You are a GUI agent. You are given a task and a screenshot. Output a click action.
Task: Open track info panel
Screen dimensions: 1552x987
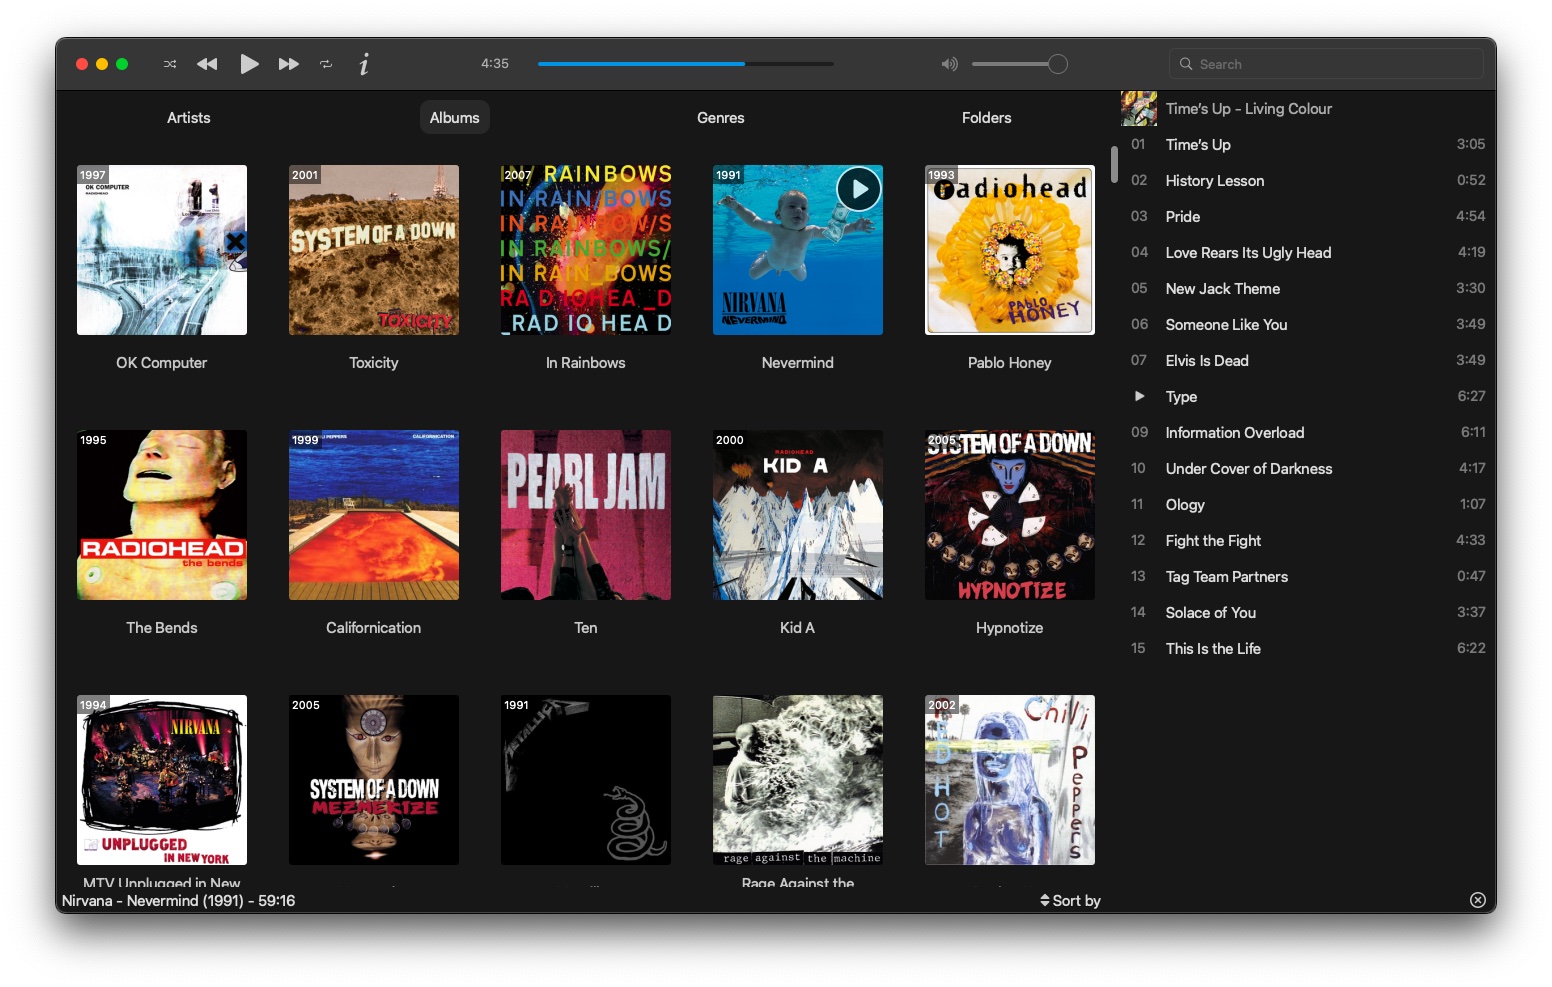[x=364, y=64]
